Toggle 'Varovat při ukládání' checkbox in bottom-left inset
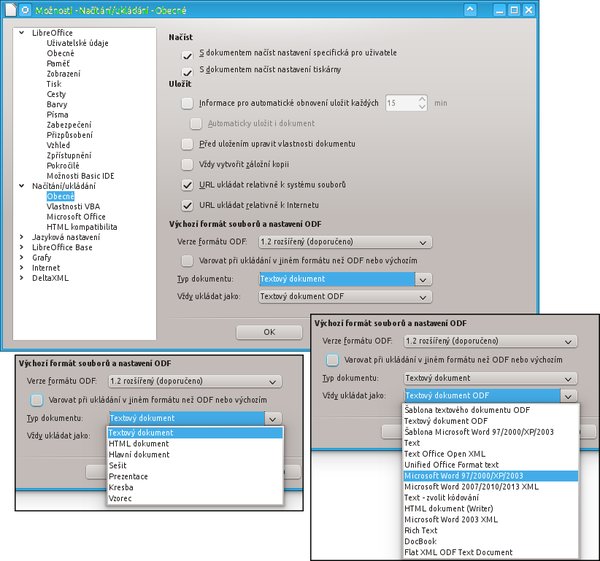This screenshot has width=600, height=561. pyautogui.click(x=37, y=400)
